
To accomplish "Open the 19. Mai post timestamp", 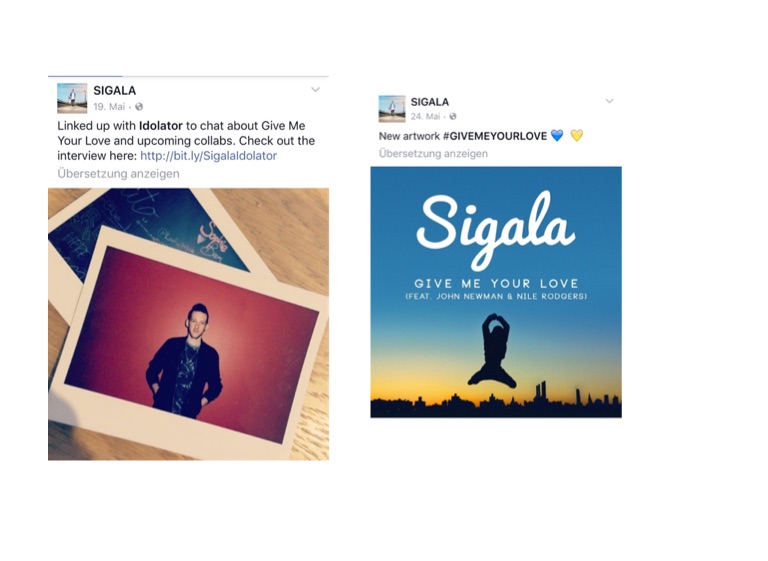I will coord(109,107).
